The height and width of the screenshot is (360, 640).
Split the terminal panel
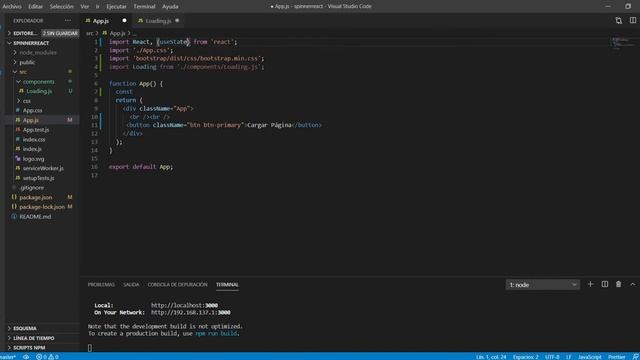[604, 284]
